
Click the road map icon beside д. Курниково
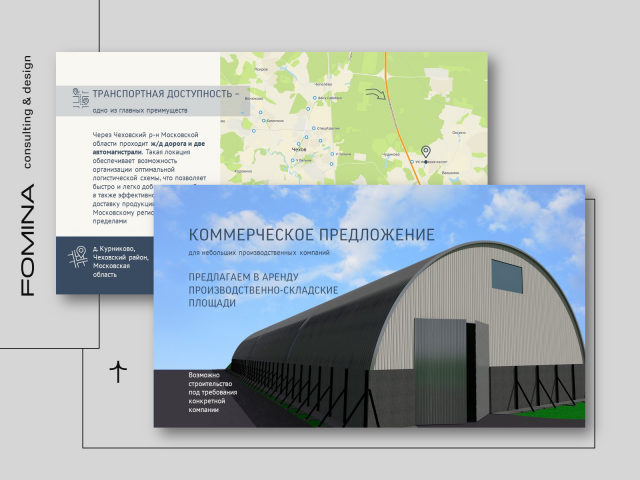click(x=78, y=257)
